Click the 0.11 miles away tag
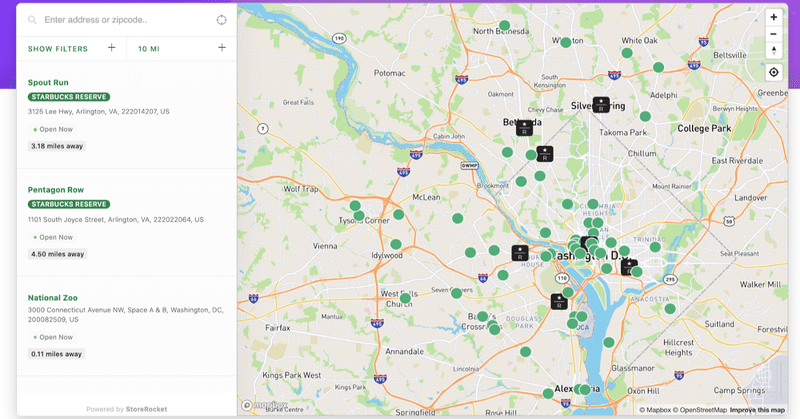Image resolution: width=800 pixels, height=419 pixels. pos(56,354)
